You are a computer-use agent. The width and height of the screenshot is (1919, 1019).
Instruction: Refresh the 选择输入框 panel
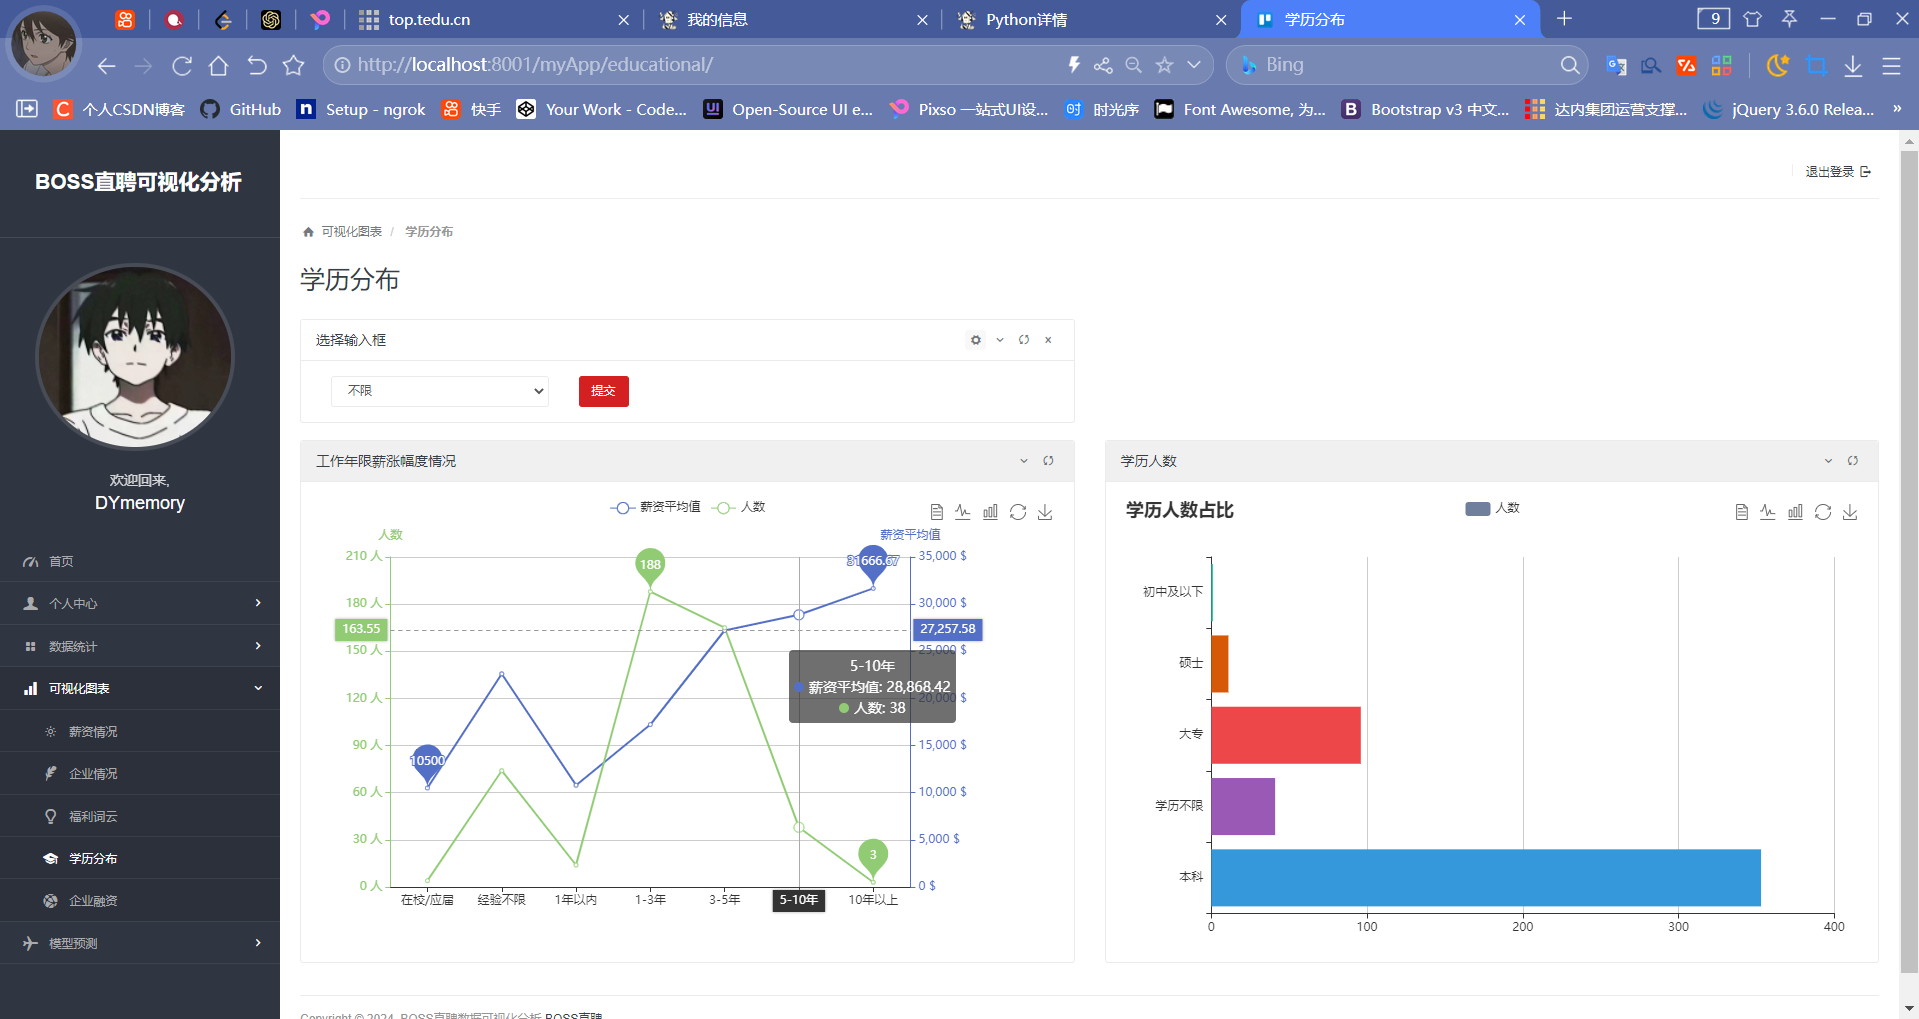point(1024,340)
